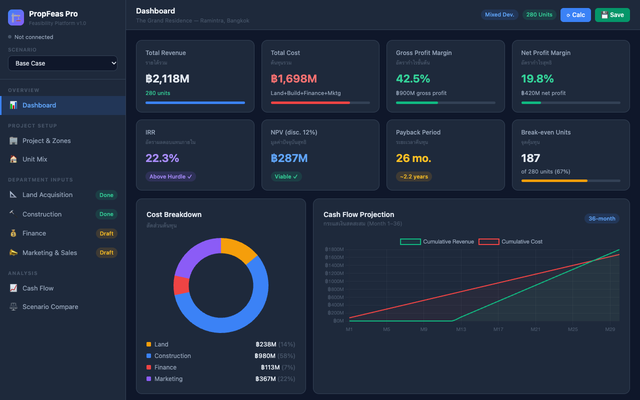The image size is (640, 400).
Task: Open Marketing & Sales department inputs
Action: click(x=63, y=253)
